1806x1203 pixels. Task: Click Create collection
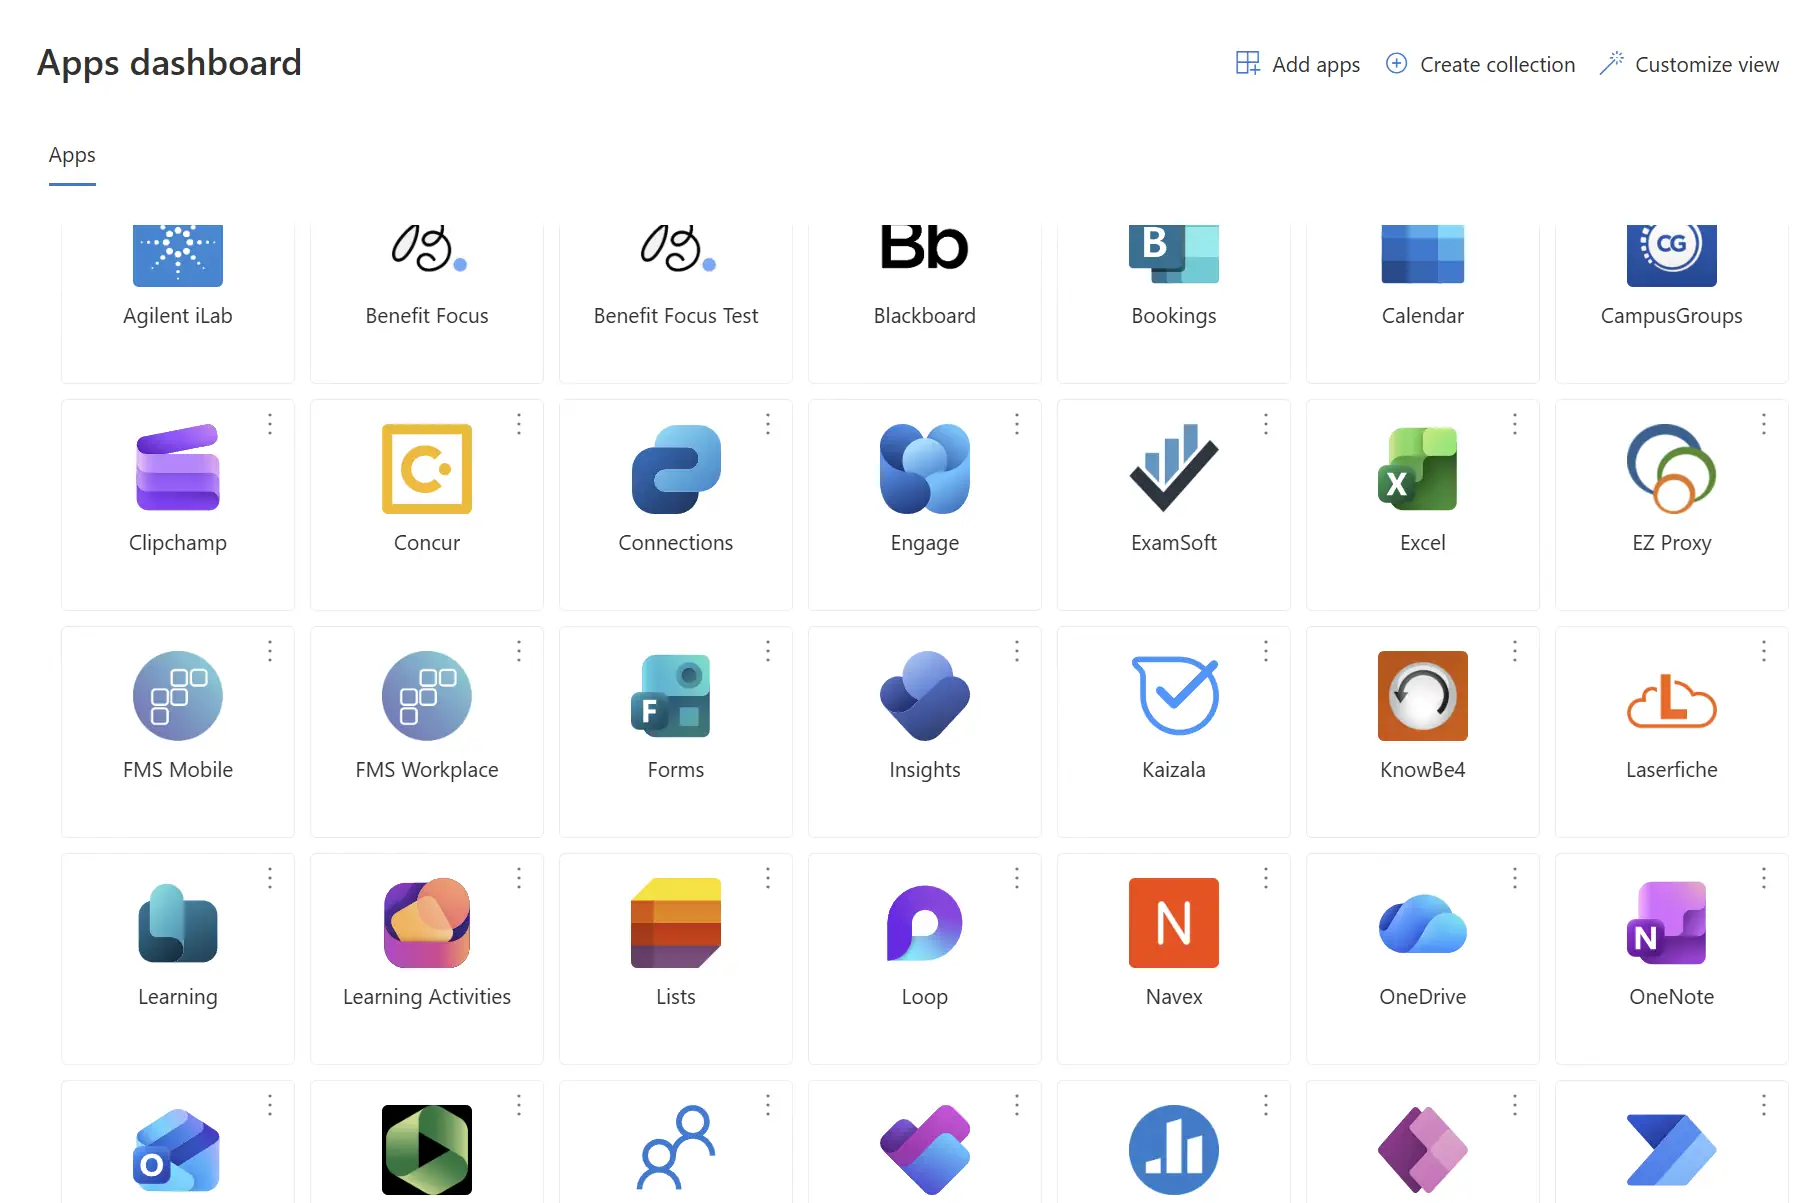point(1480,64)
